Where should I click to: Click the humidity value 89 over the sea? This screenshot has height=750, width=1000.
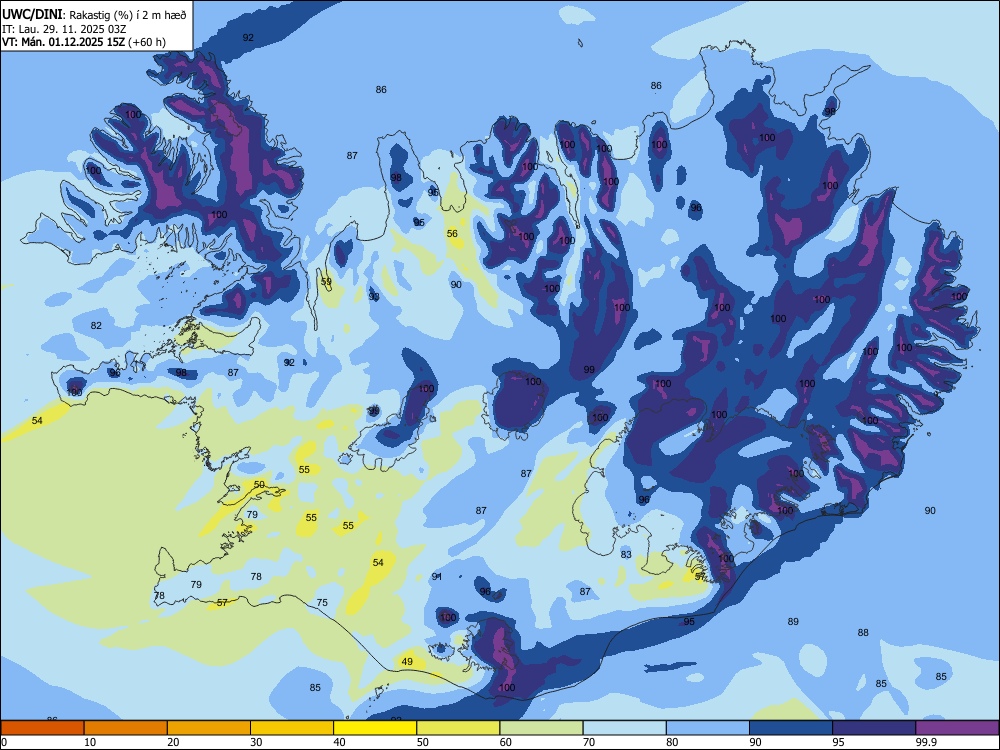[x=793, y=621]
